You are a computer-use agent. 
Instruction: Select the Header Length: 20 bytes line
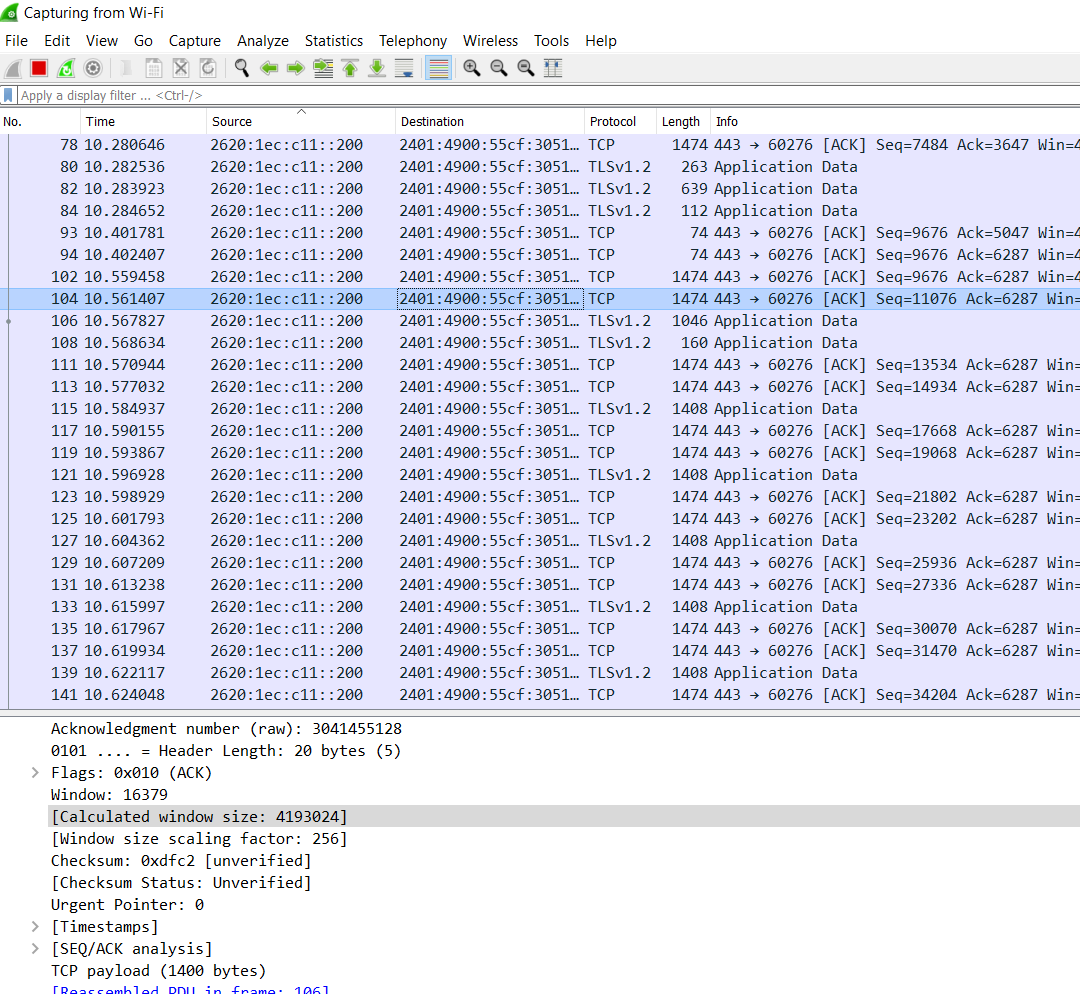pos(226,751)
